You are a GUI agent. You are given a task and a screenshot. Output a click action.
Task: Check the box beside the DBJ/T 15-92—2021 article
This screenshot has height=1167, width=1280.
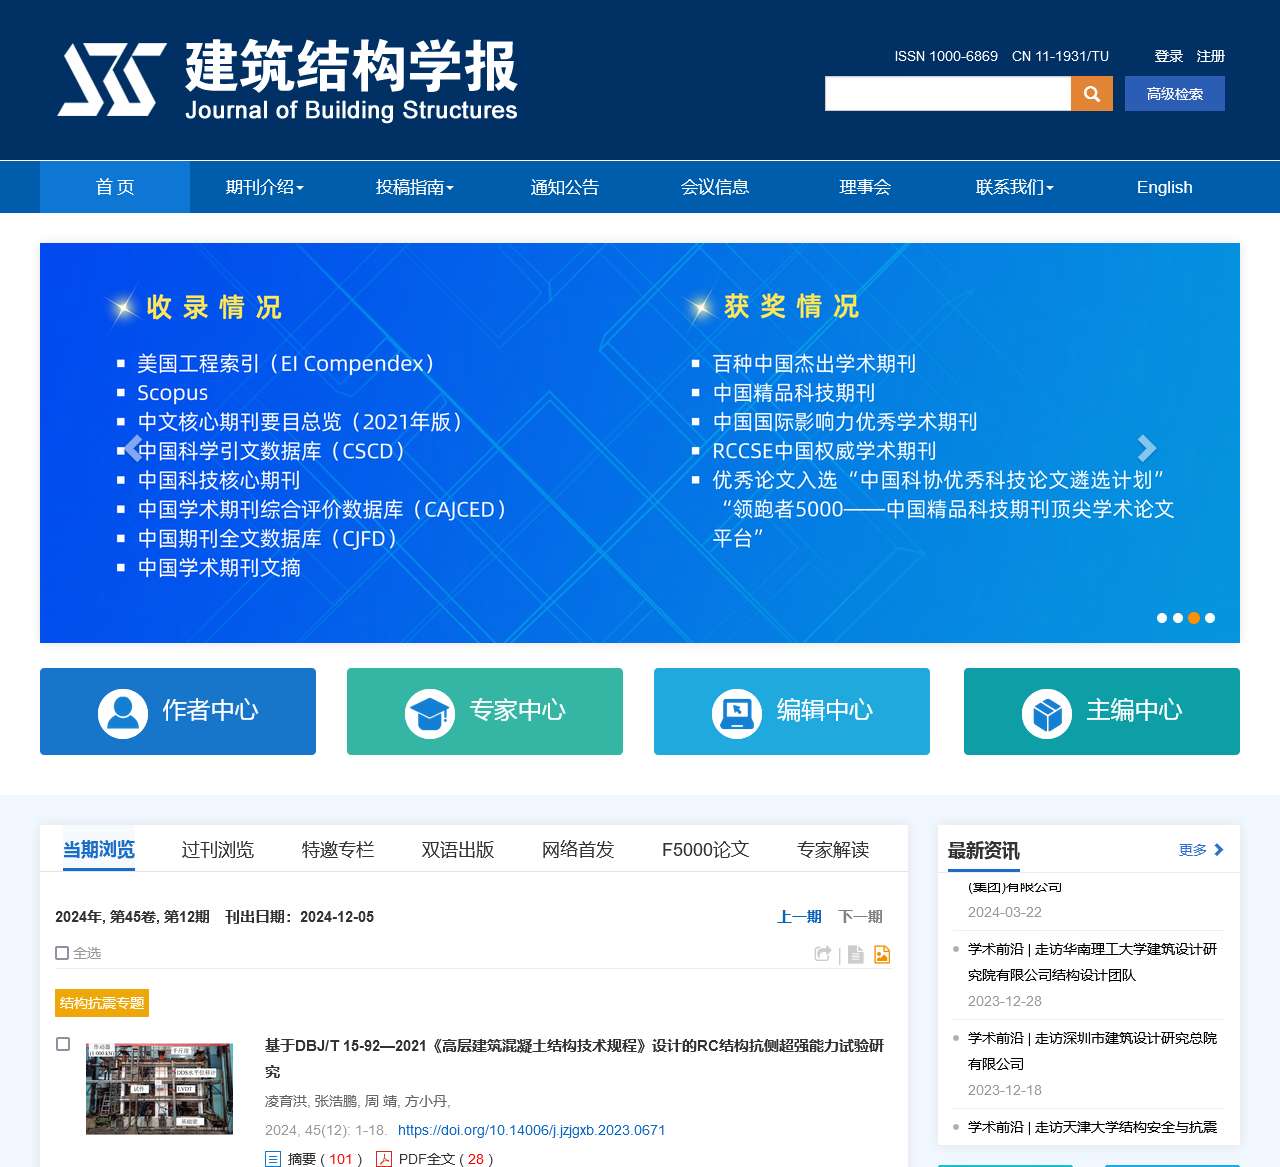coord(63,1044)
